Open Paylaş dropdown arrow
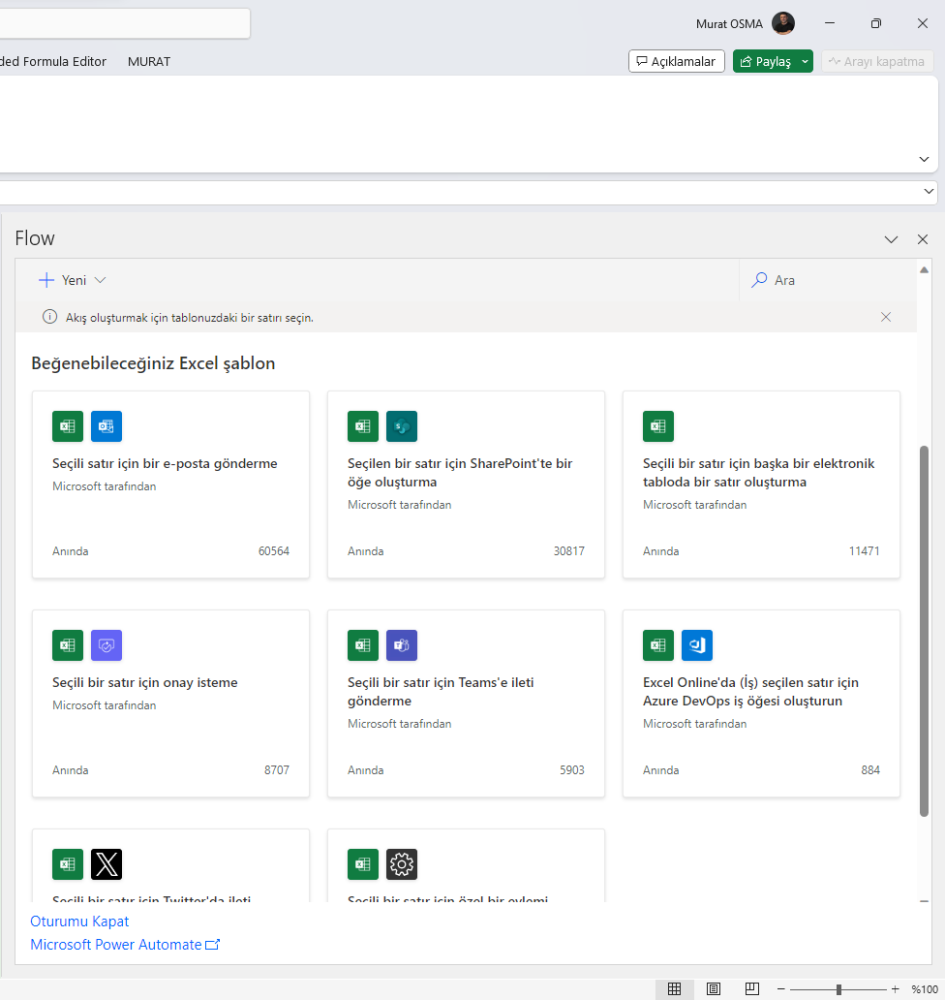945x1000 pixels. tap(805, 61)
